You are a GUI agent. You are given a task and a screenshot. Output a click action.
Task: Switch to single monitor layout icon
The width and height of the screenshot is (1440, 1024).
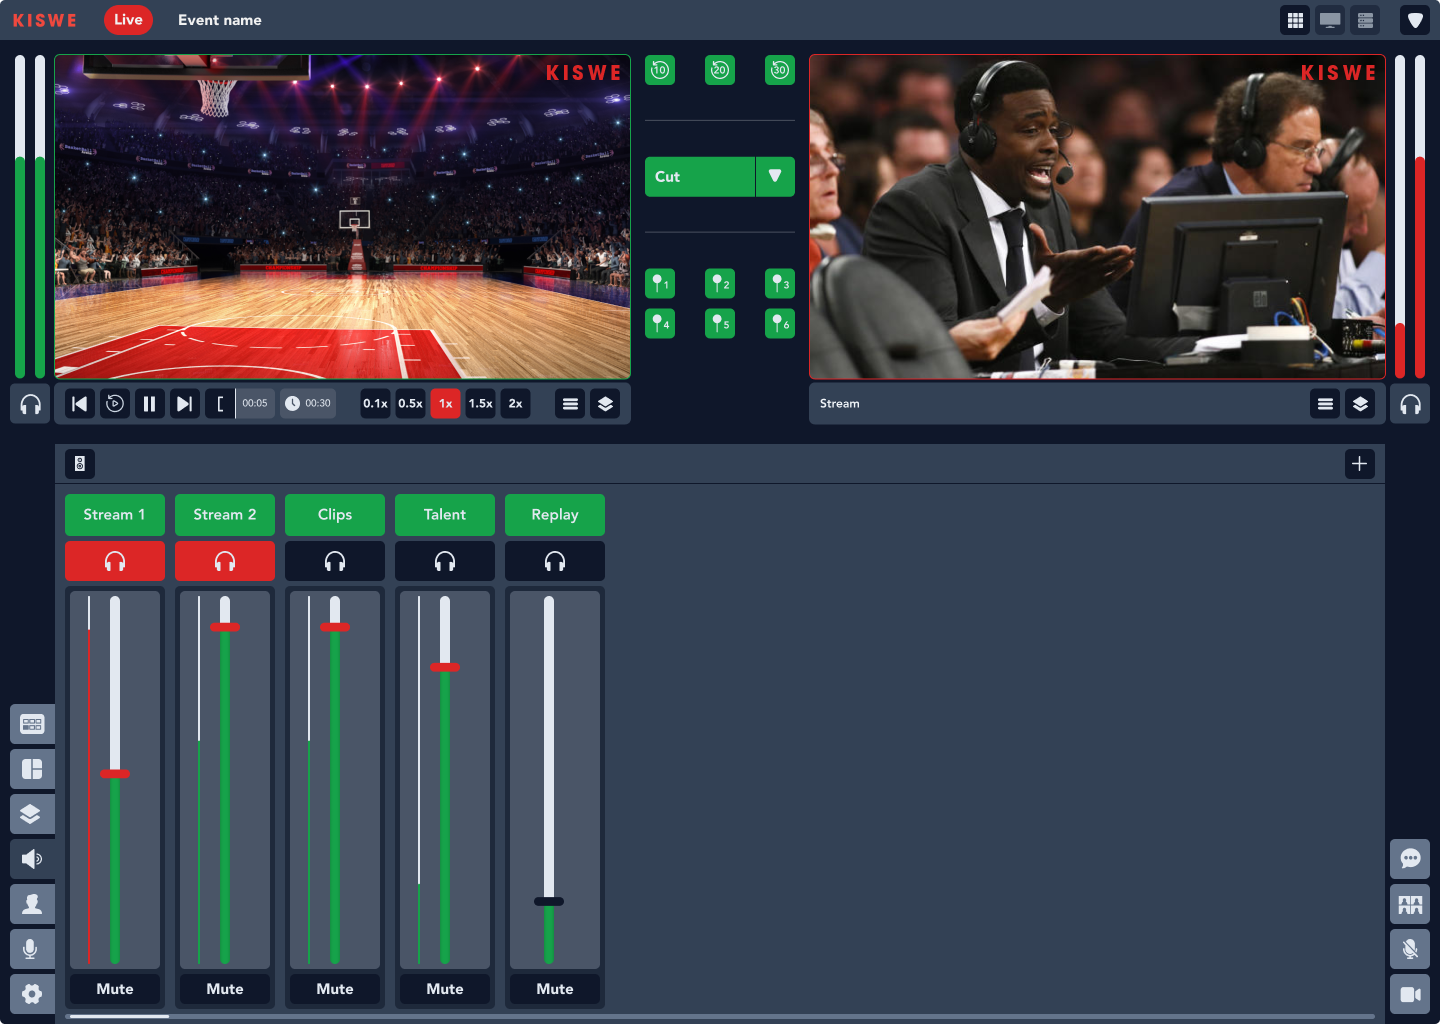click(1330, 20)
